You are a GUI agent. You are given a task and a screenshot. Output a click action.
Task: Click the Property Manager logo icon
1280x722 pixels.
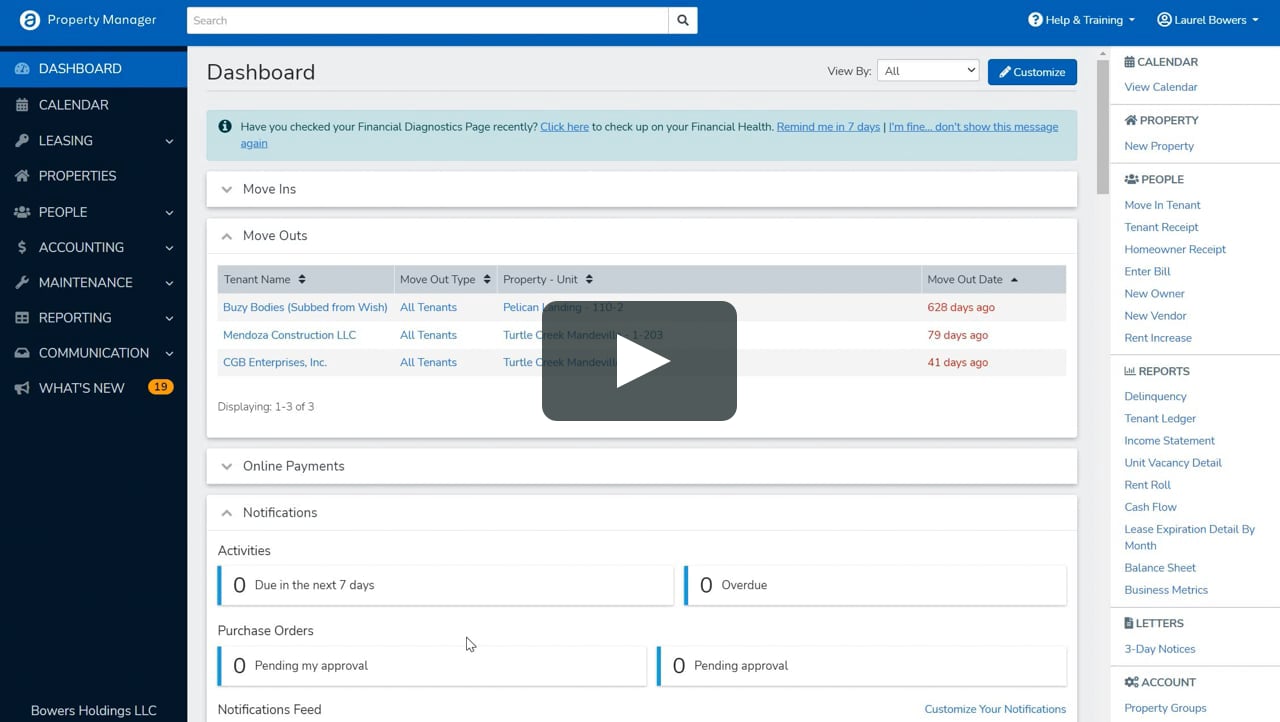29,20
